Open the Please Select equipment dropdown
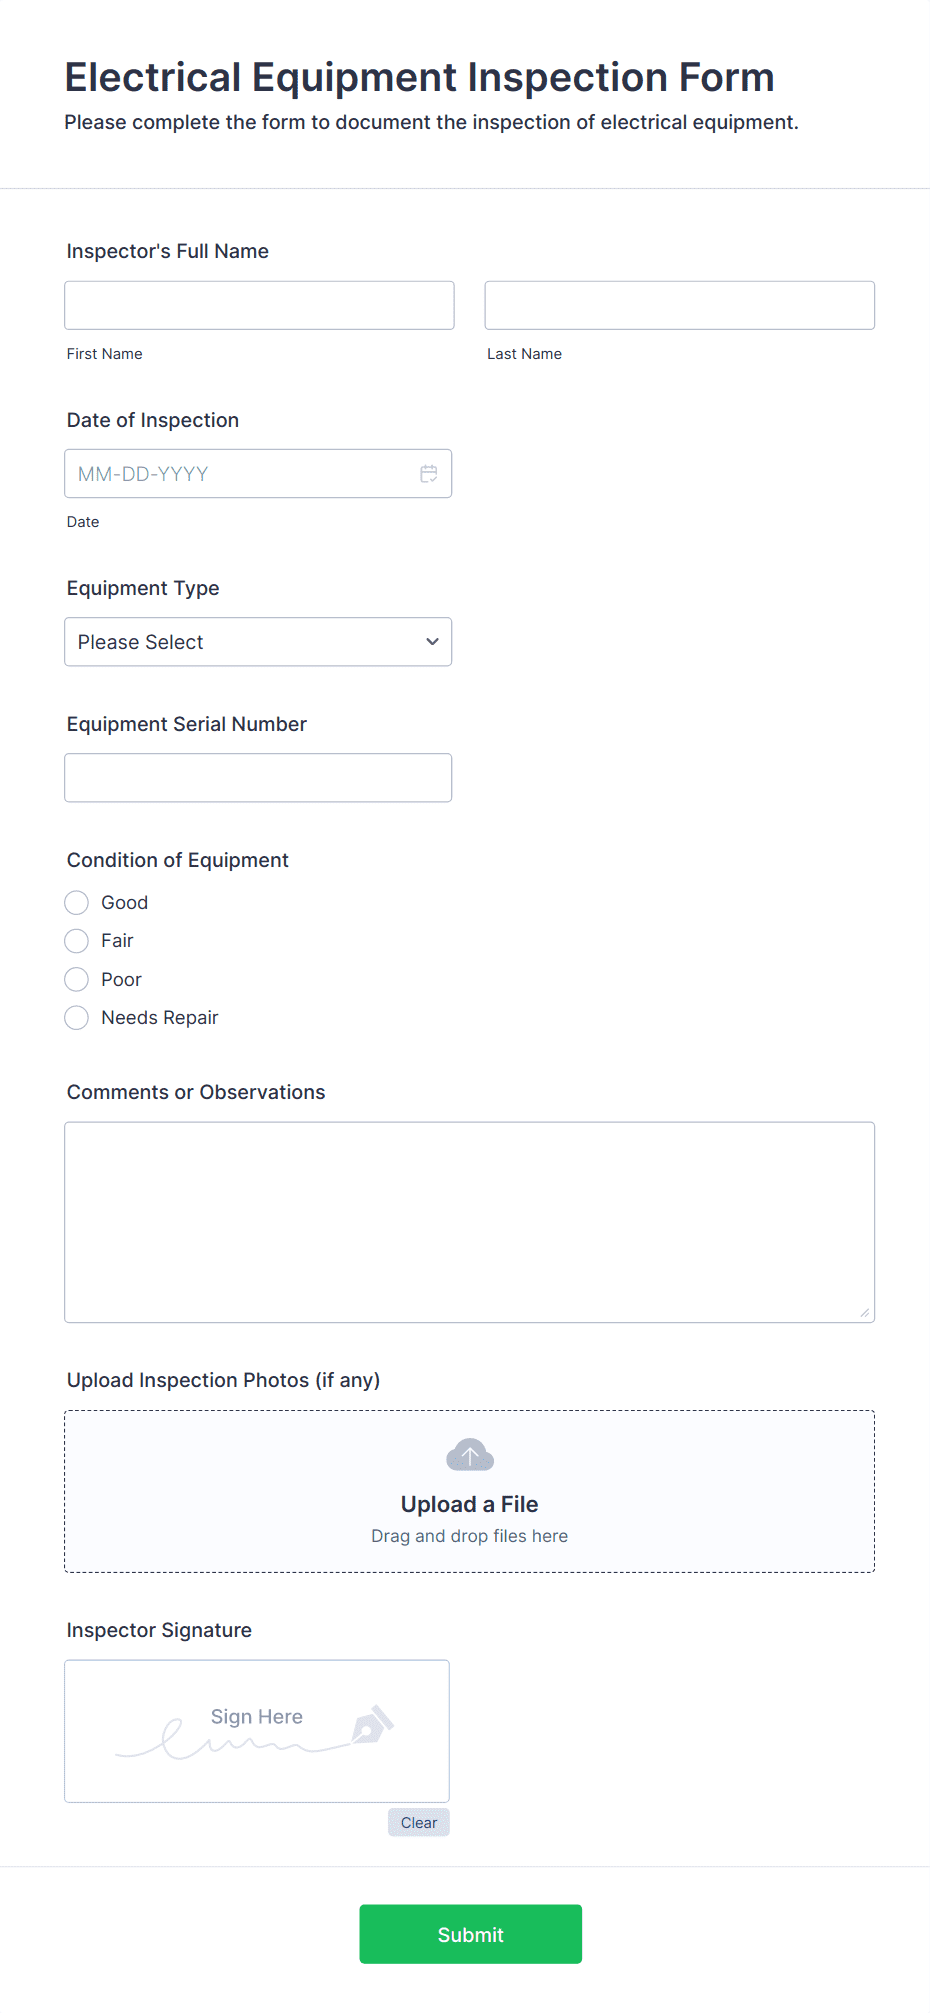 [x=258, y=641]
